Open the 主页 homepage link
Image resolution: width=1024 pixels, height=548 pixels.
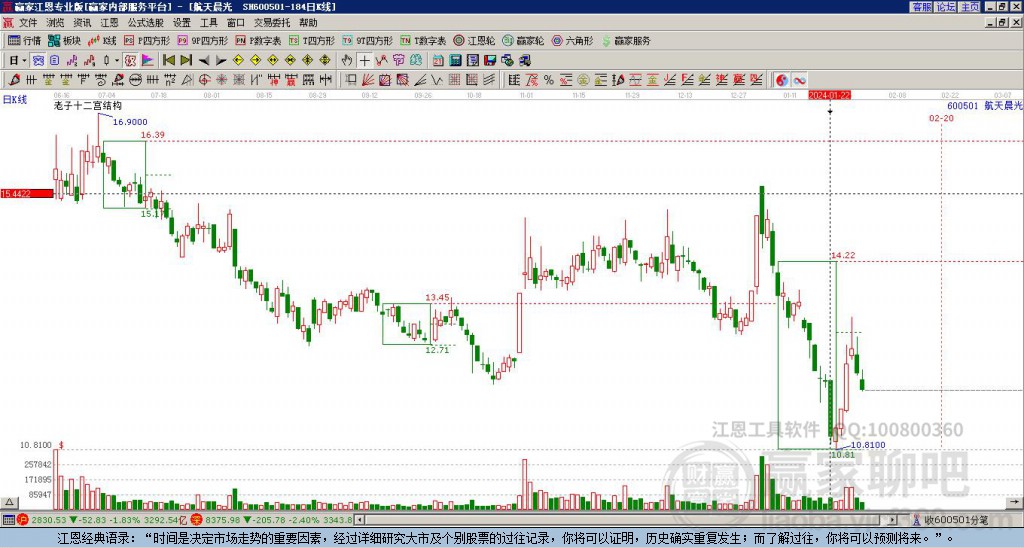pyautogui.click(x=970, y=7)
